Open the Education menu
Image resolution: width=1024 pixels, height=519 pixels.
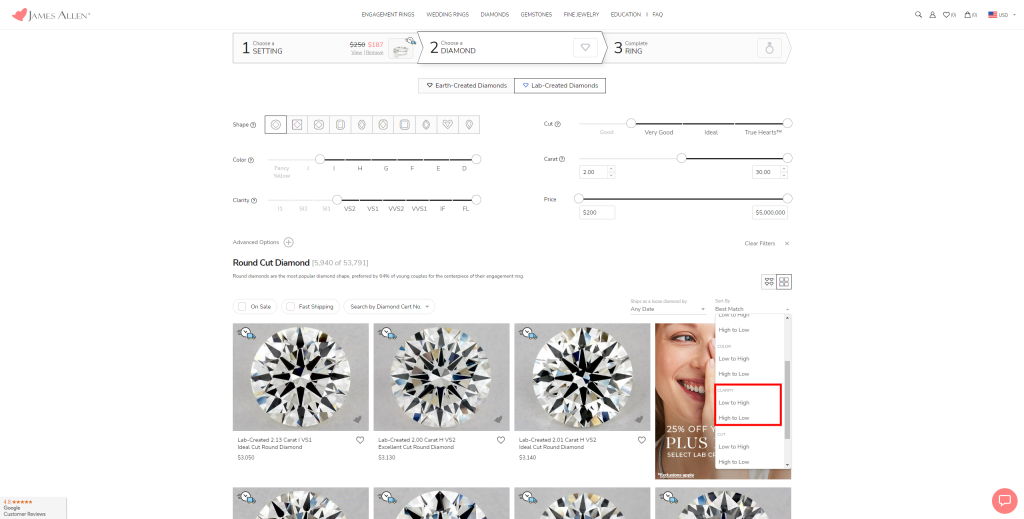tap(626, 14)
